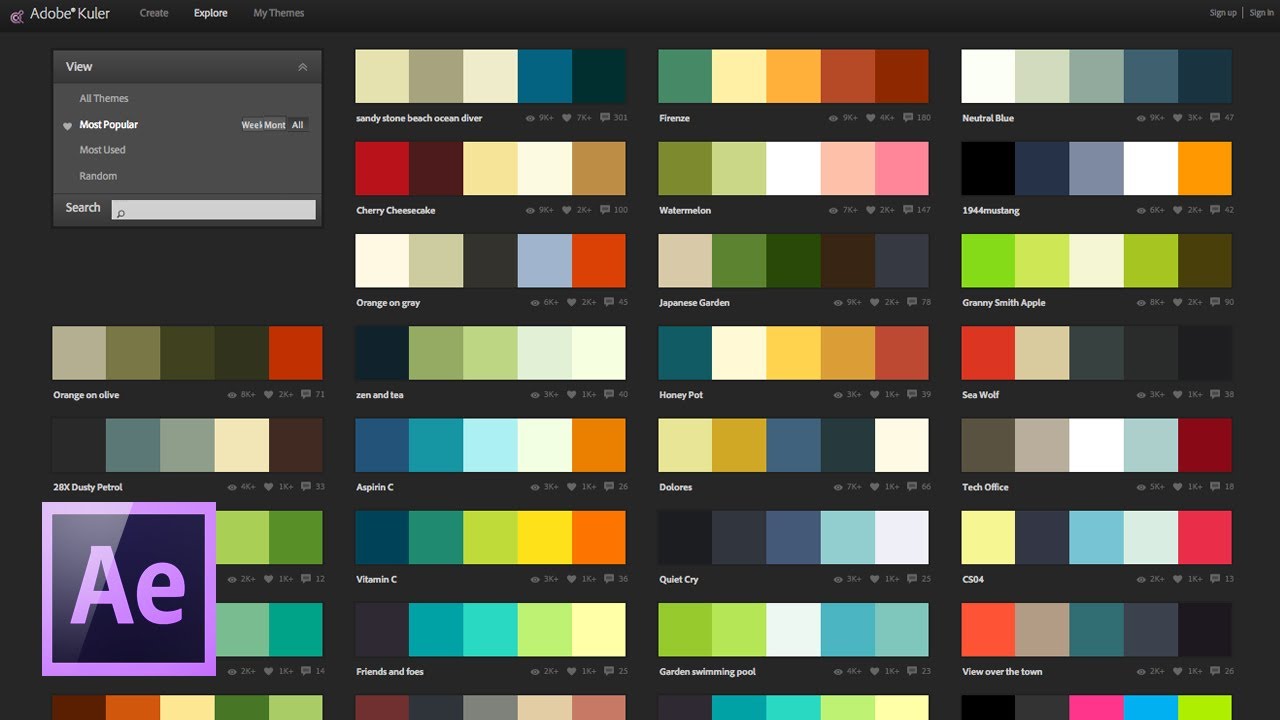The height and width of the screenshot is (720, 1280).
Task: Pick the white swatch in Watermelon theme
Action: point(793,168)
